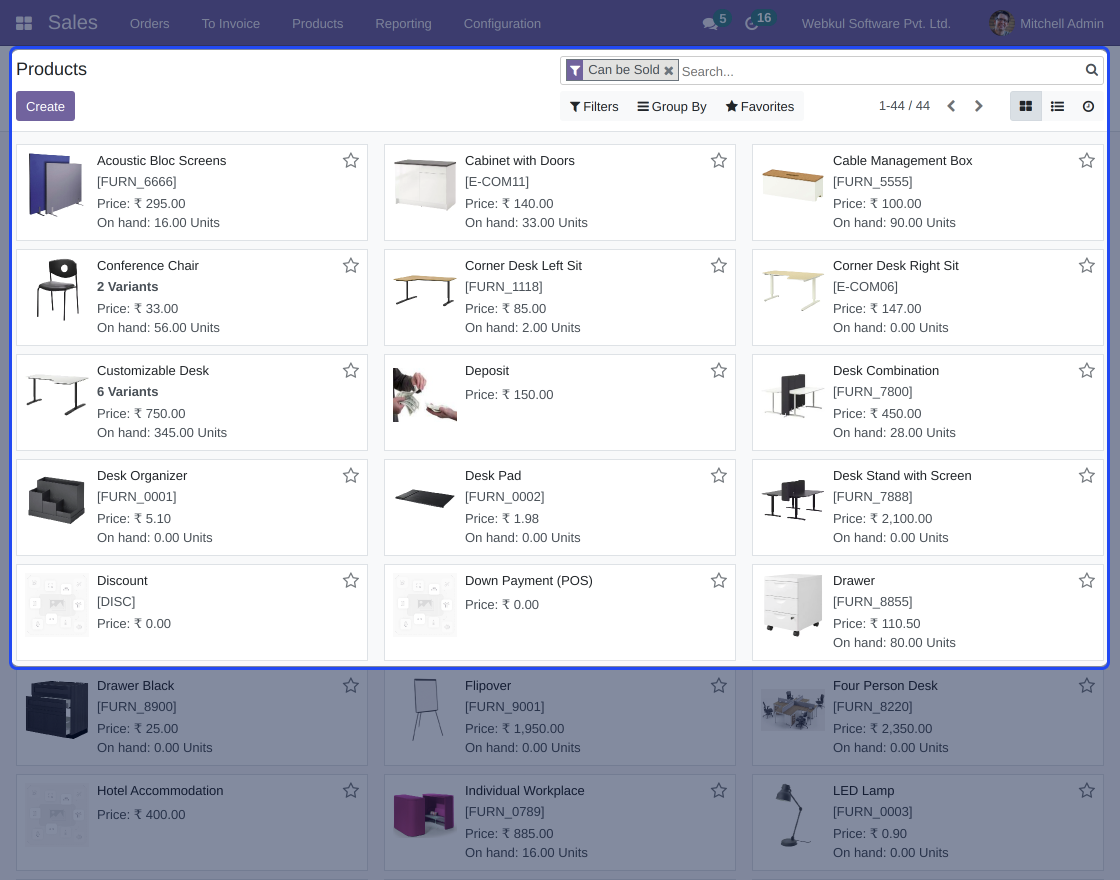
Task: Click 'Price: ₹ 2,100.00' text
Action: coord(882,519)
